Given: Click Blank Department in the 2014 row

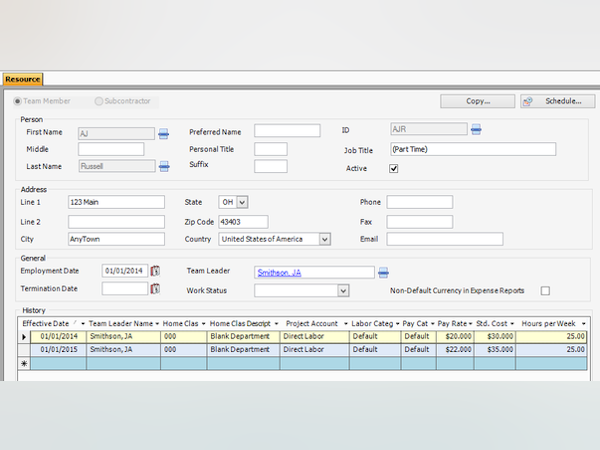Looking at the screenshot, I should pos(243,336).
